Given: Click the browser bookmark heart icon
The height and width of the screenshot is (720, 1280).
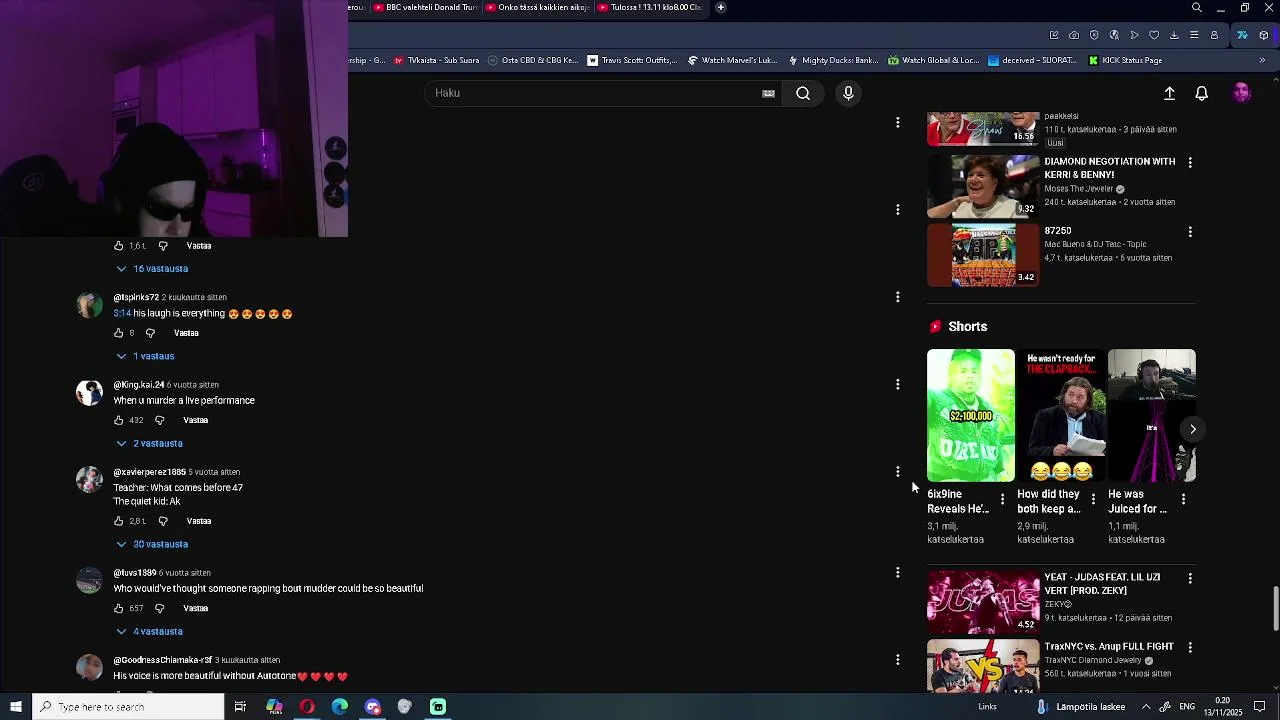Looking at the screenshot, I should tap(1154, 35).
